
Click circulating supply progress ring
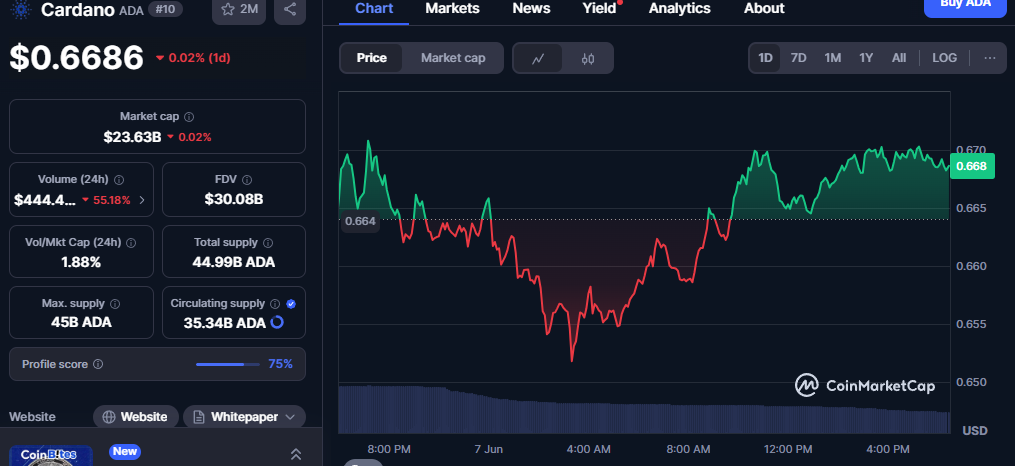tap(277, 322)
